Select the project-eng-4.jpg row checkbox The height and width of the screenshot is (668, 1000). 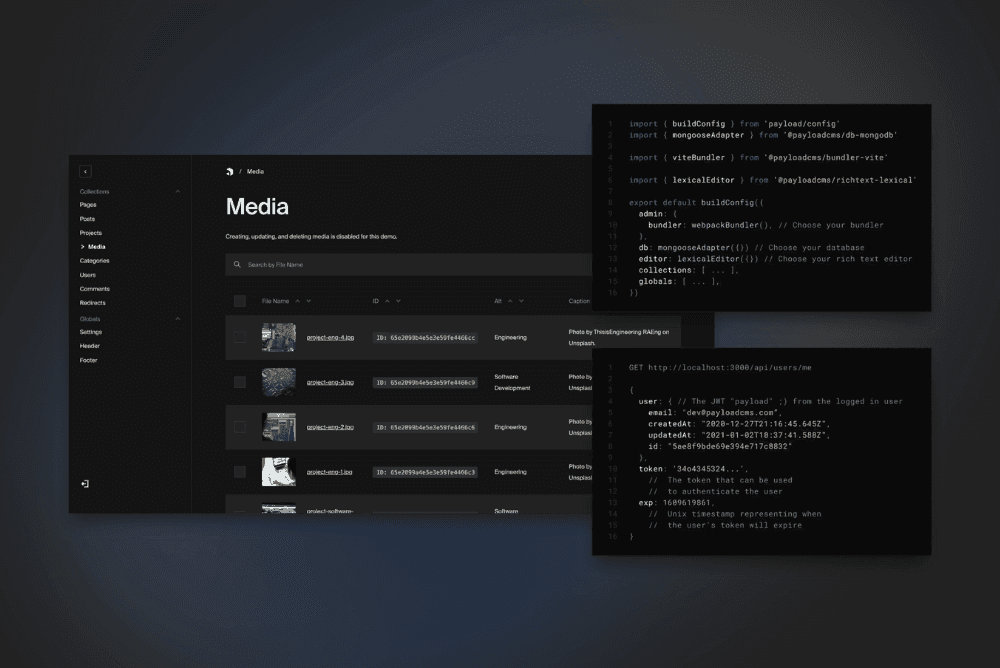[240, 337]
